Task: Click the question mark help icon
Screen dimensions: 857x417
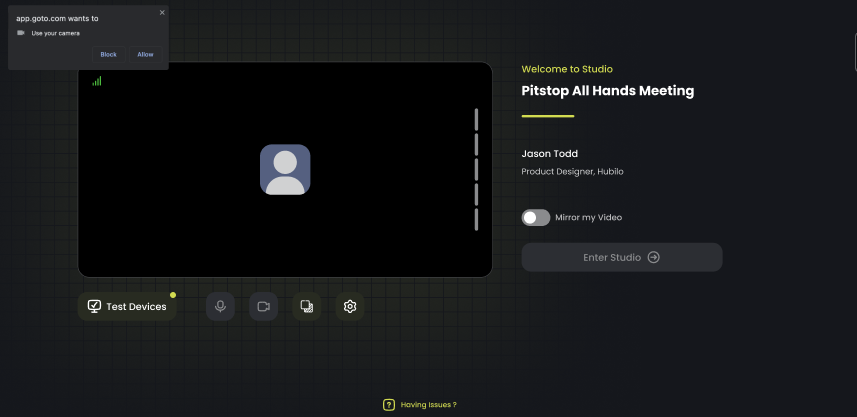Action: click(389, 405)
